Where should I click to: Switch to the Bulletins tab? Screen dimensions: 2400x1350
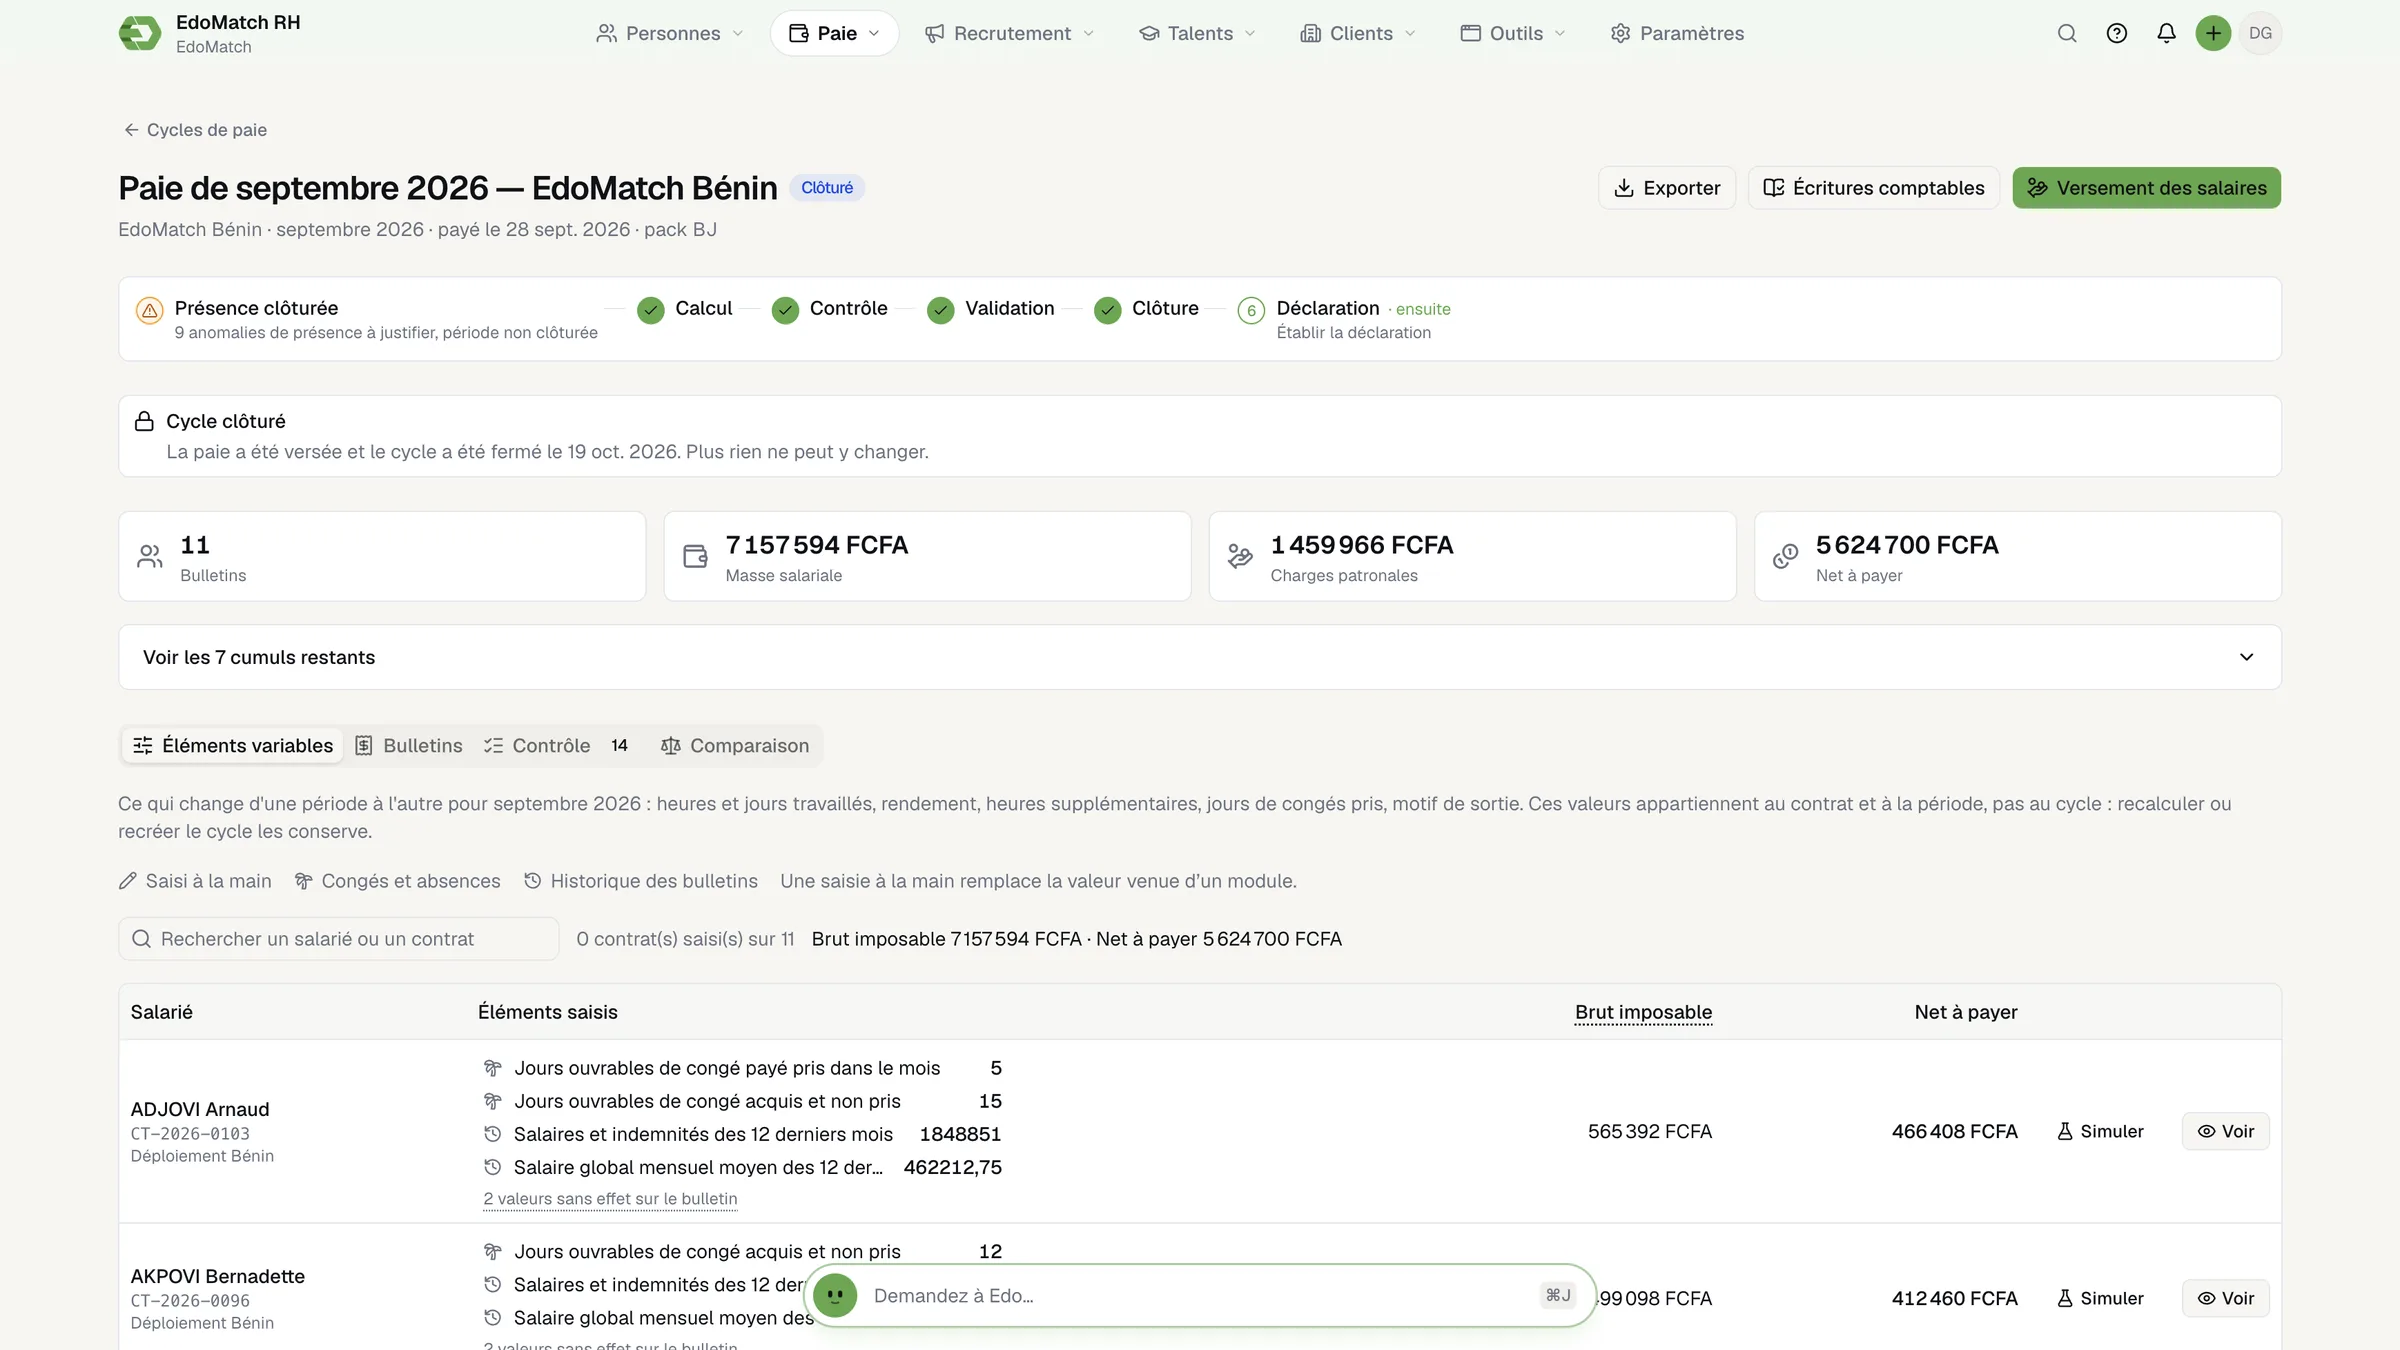coord(409,746)
